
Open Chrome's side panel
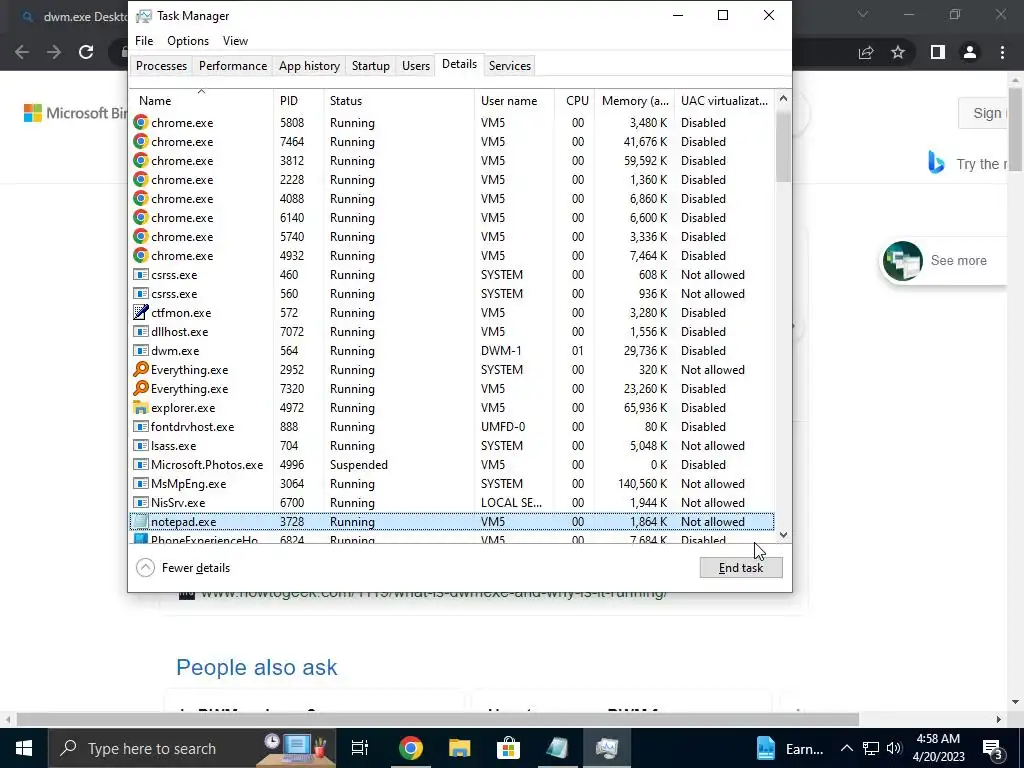[x=938, y=52]
